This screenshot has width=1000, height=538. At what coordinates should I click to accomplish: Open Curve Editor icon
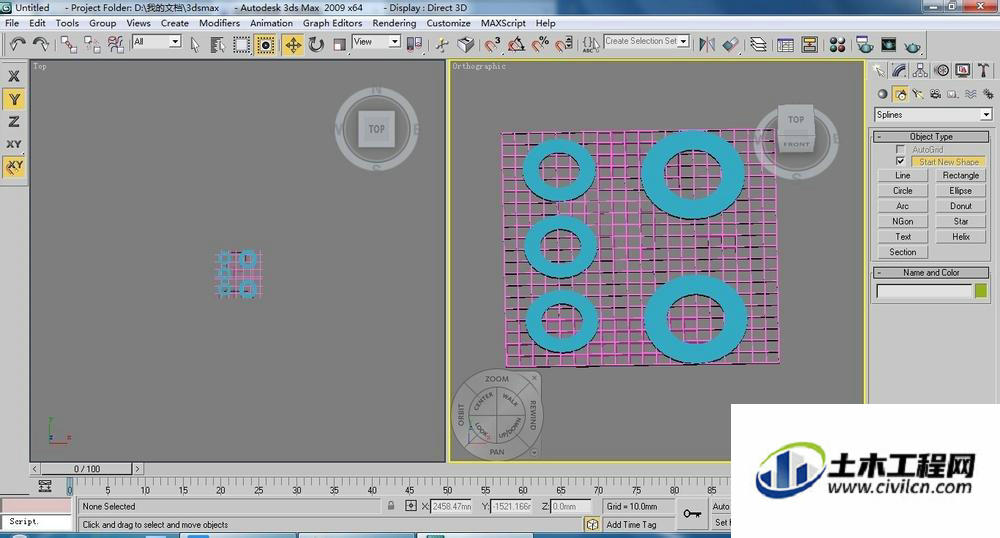pyautogui.click(x=786, y=44)
